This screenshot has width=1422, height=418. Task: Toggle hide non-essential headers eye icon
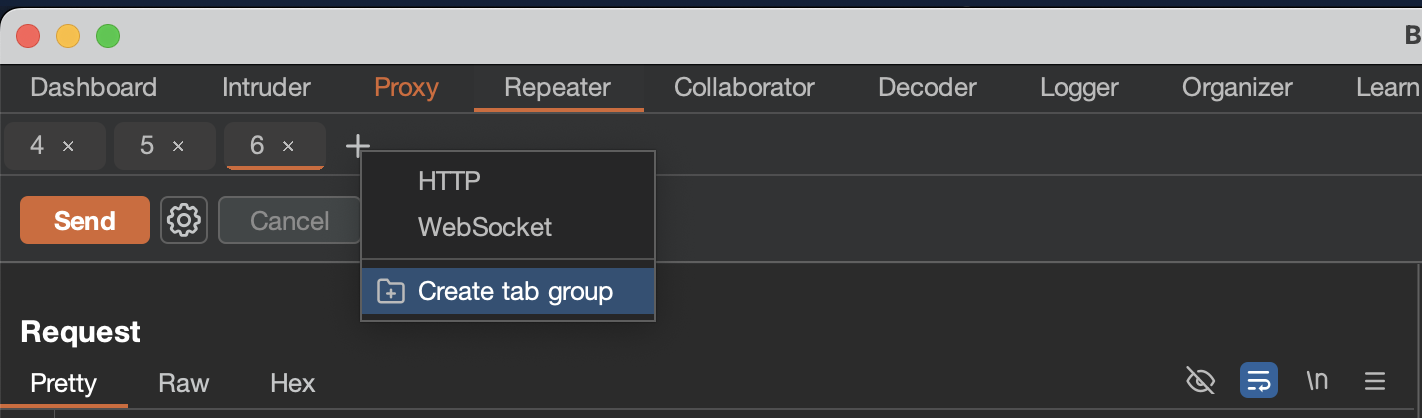pos(1200,381)
